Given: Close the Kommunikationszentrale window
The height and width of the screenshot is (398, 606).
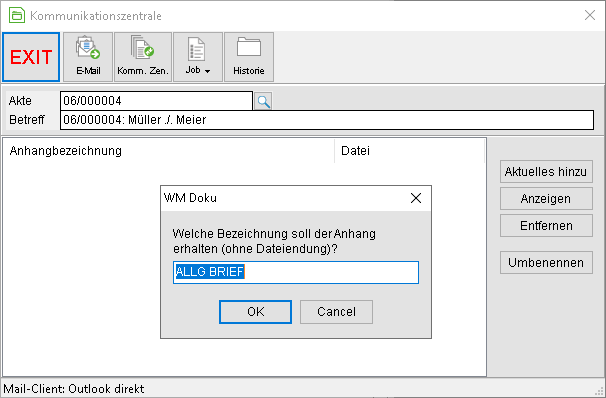Looking at the screenshot, I should (x=590, y=15).
